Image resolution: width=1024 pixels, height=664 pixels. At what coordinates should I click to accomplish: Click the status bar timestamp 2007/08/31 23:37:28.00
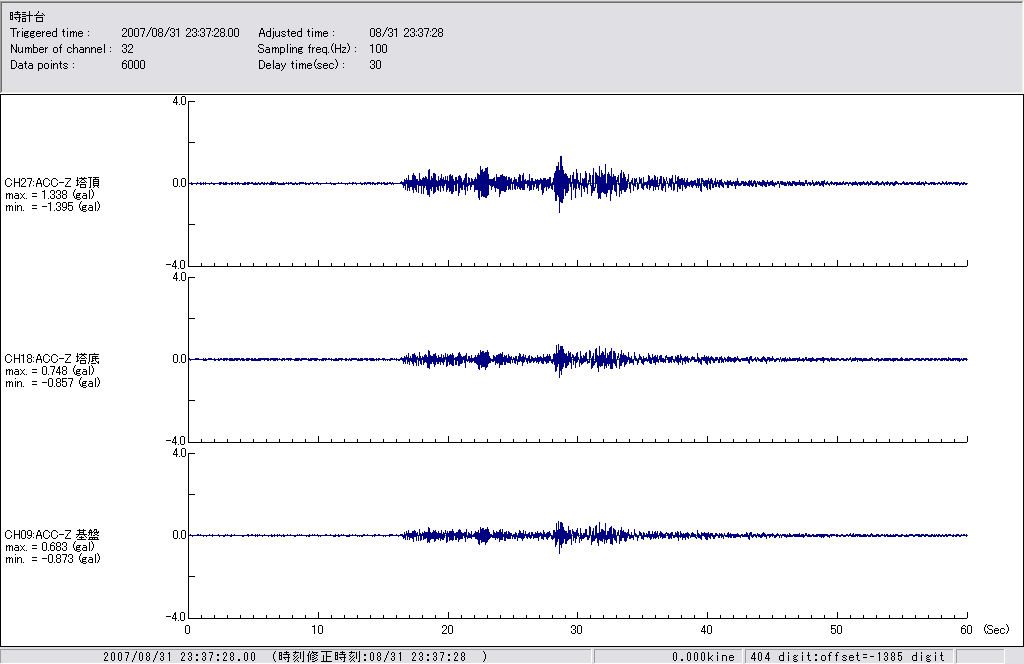tap(172, 657)
